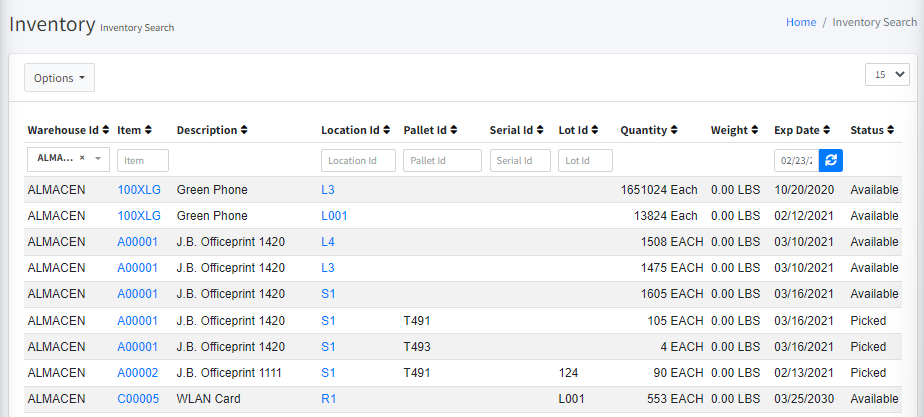
Task: Click the Exp Date filter field
Action: tap(796, 161)
